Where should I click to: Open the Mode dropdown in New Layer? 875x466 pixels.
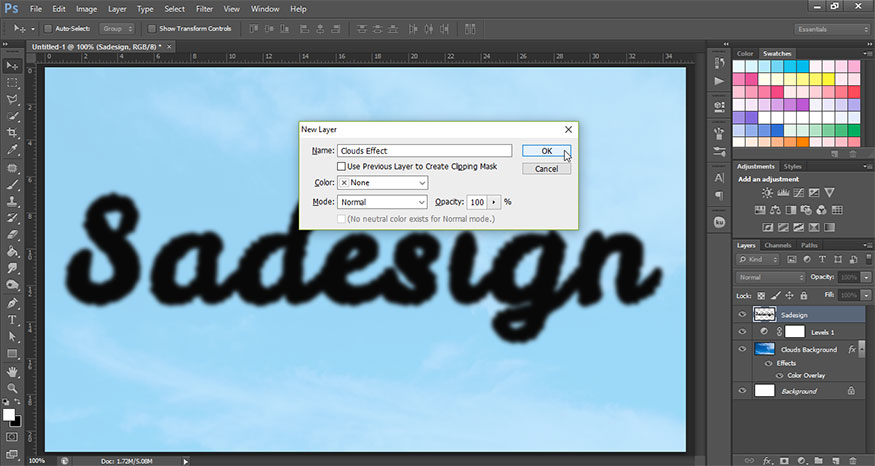pos(382,202)
